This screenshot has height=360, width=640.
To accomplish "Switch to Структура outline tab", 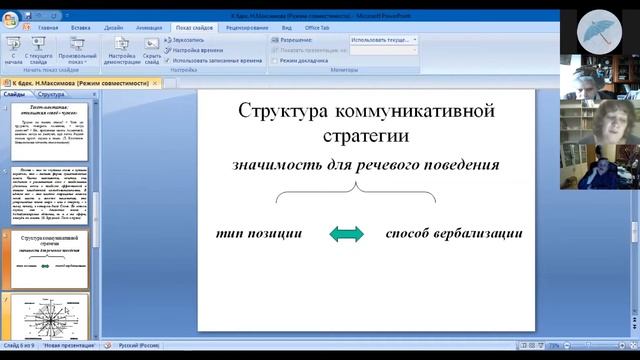I will 51,94.
